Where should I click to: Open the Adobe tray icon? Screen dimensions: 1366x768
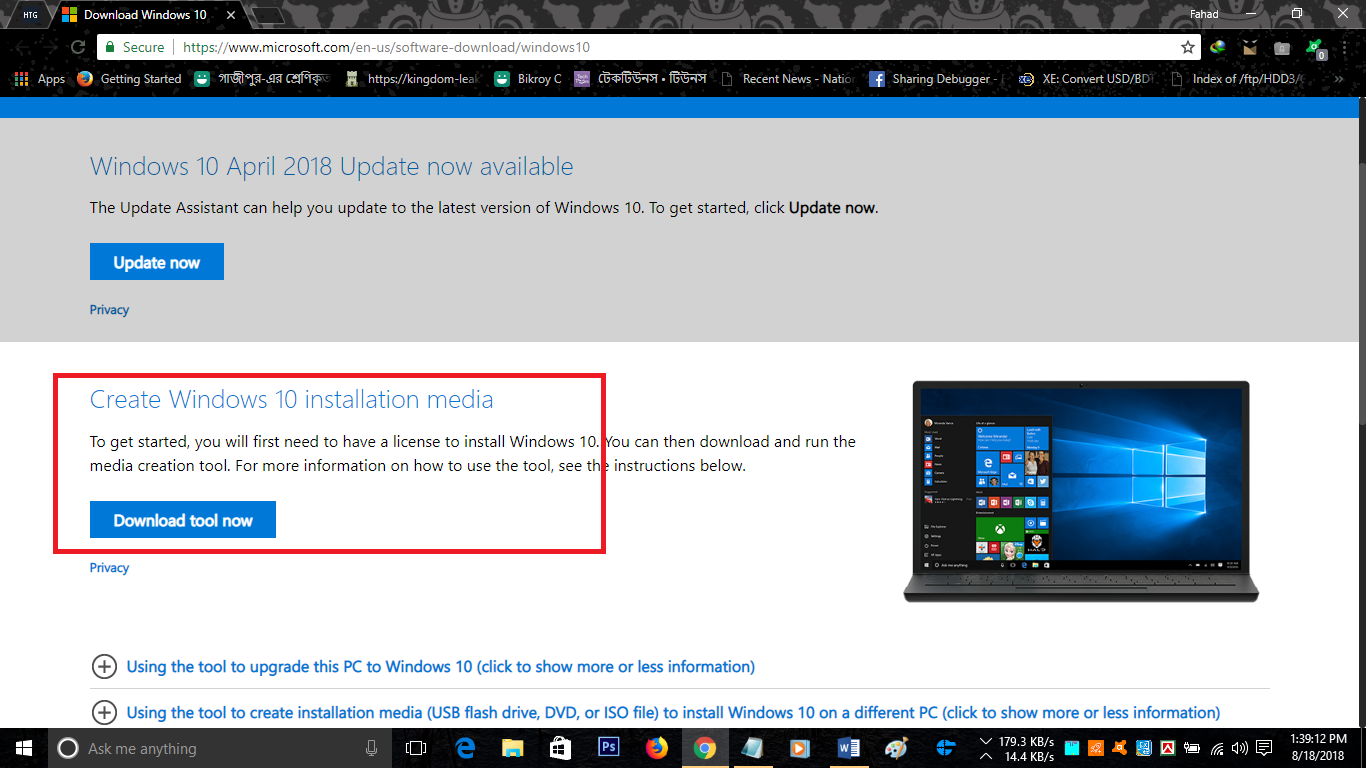tap(1169, 748)
